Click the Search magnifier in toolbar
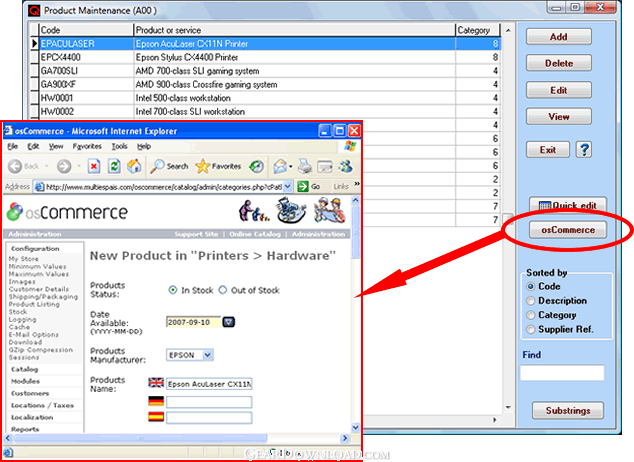The width and height of the screenshot is (634, 462). [157, 166]
